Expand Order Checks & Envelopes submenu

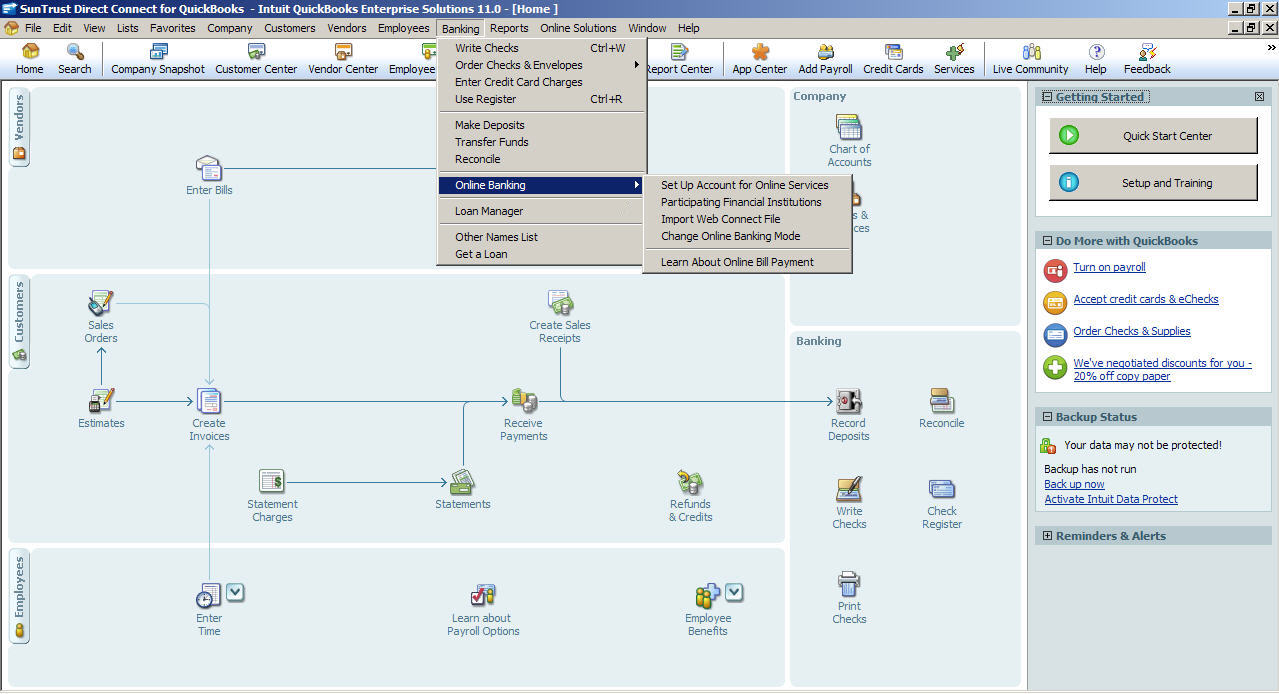pyautogui.click(x=542, y=65)
